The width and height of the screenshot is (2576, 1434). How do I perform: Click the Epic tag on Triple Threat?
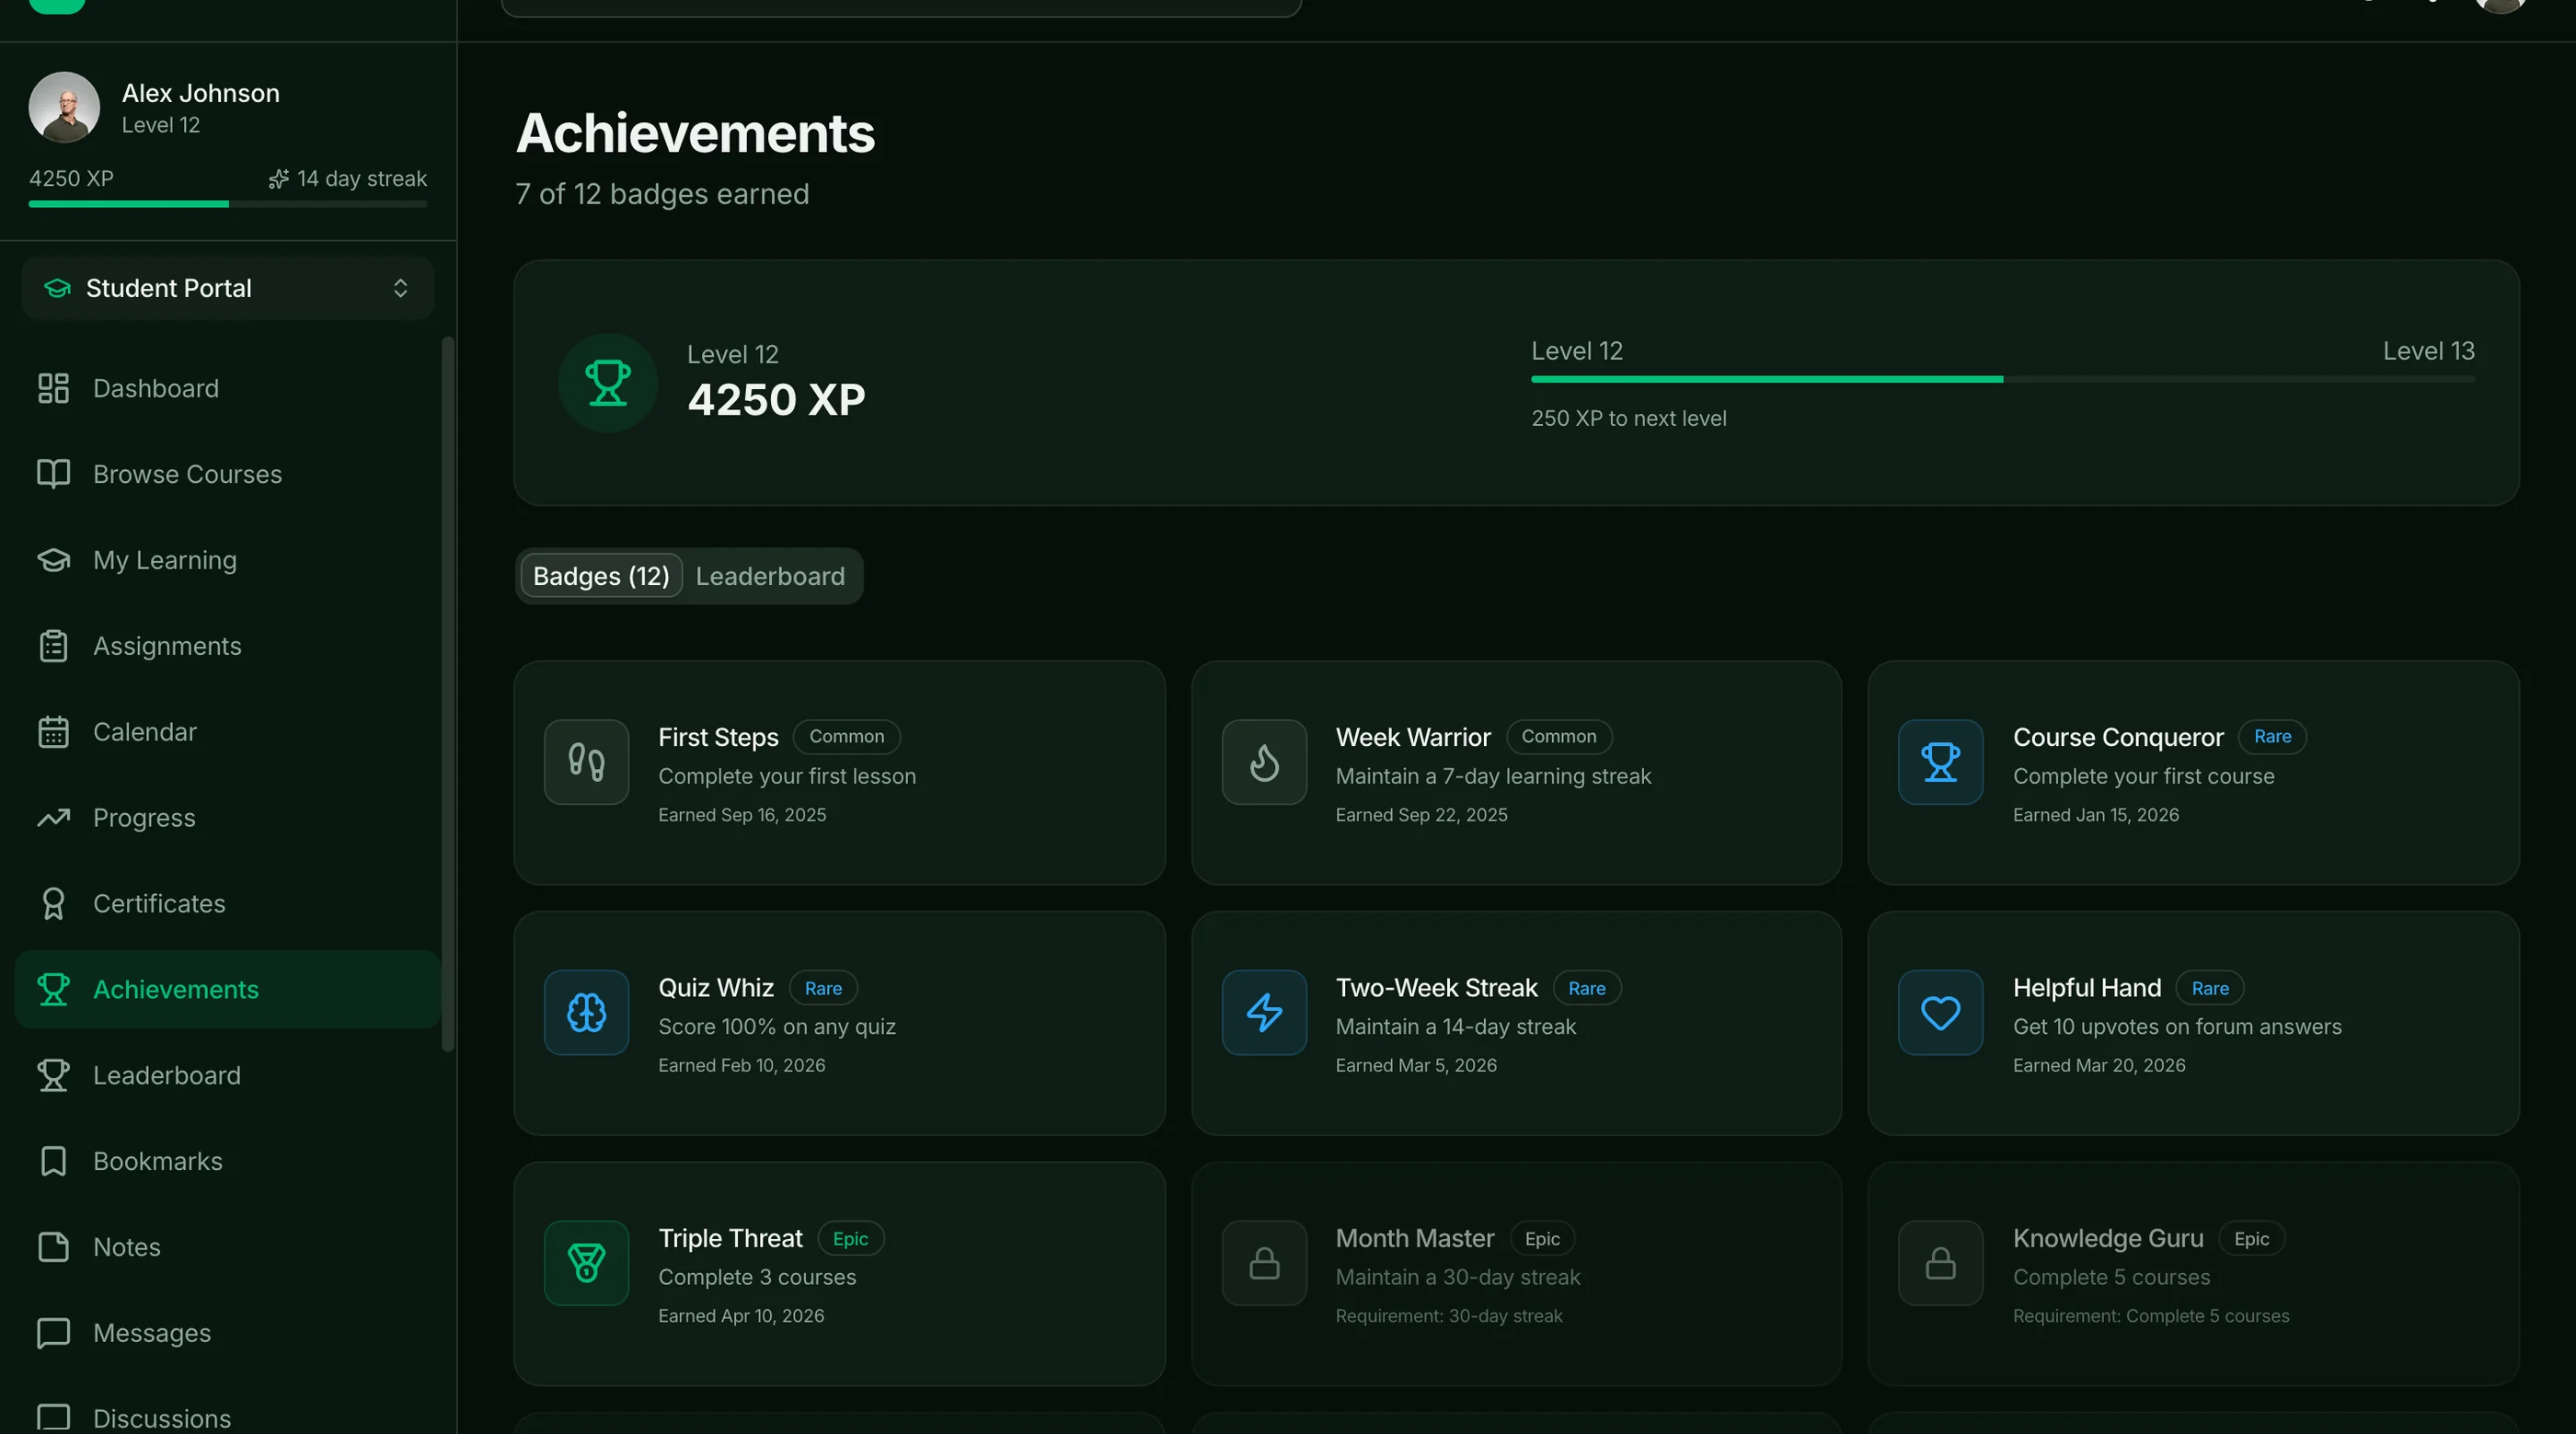(850, 1238)
